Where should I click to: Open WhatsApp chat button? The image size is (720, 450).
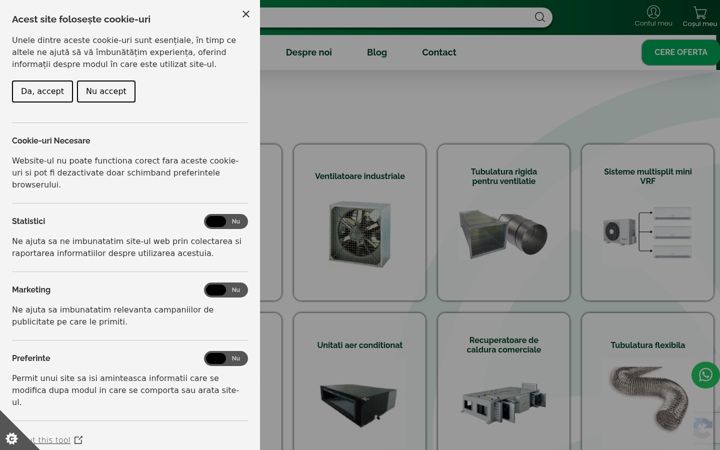[705, 375]
